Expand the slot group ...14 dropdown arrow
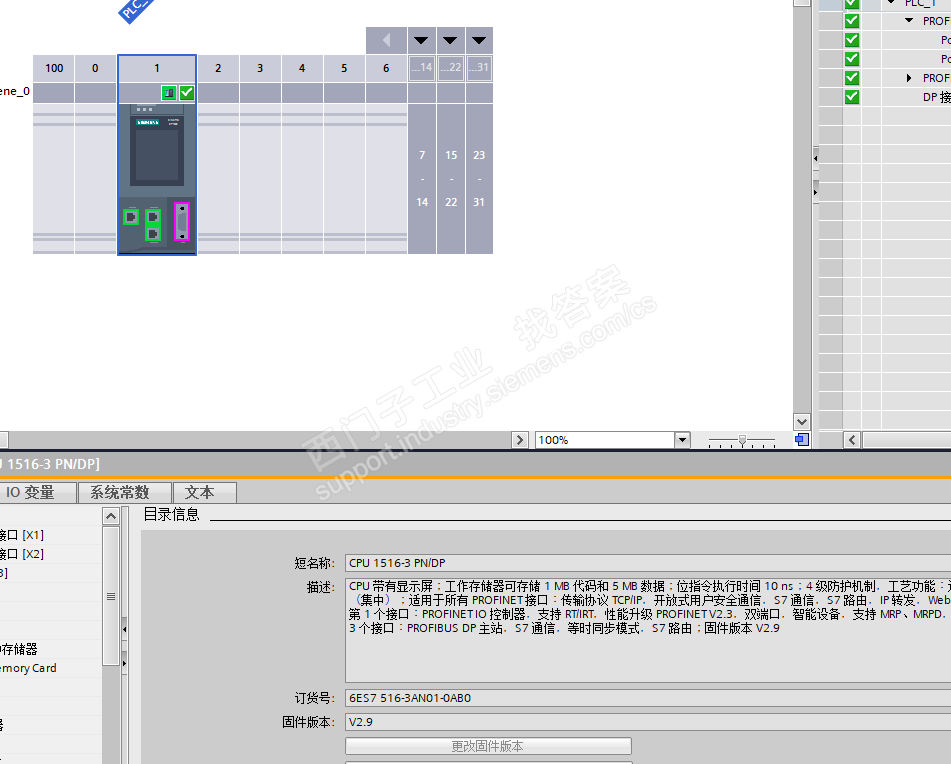951x764 pixels. (422, 41)
